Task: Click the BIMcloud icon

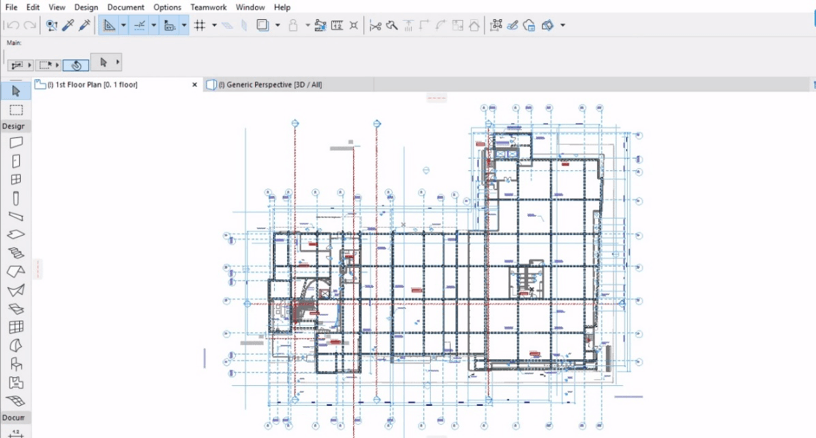Action: click(x=529, y=25)
